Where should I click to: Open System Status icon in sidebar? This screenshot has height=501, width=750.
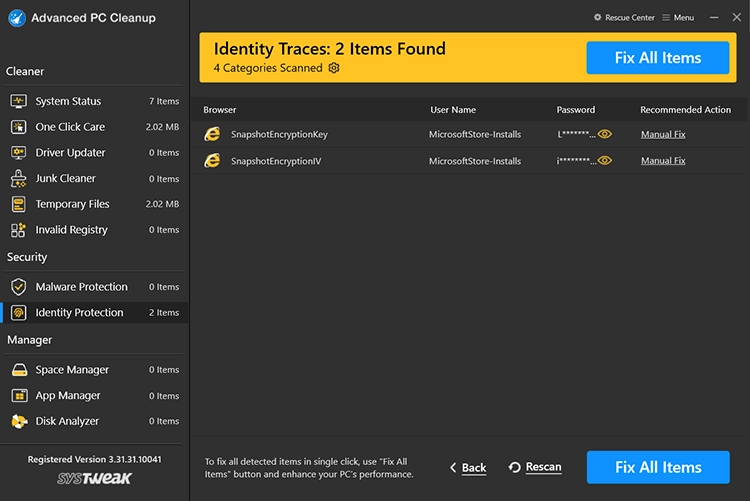[x=18, y=101]
